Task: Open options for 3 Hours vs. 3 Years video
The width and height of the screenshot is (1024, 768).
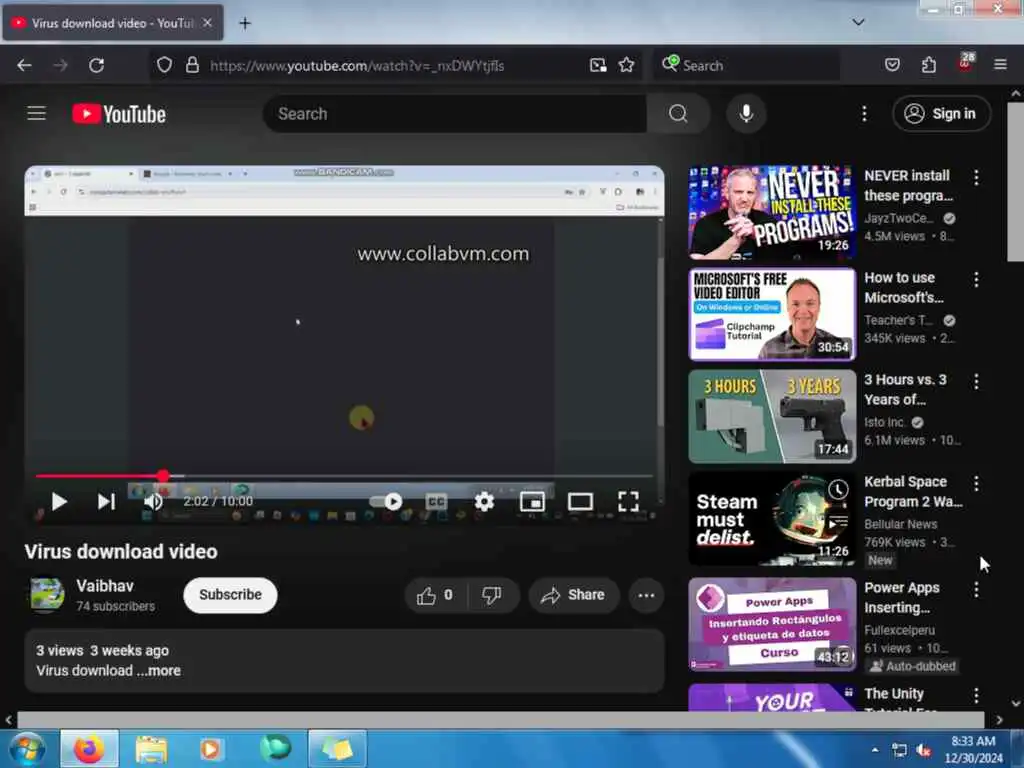Action: (976, 381)
